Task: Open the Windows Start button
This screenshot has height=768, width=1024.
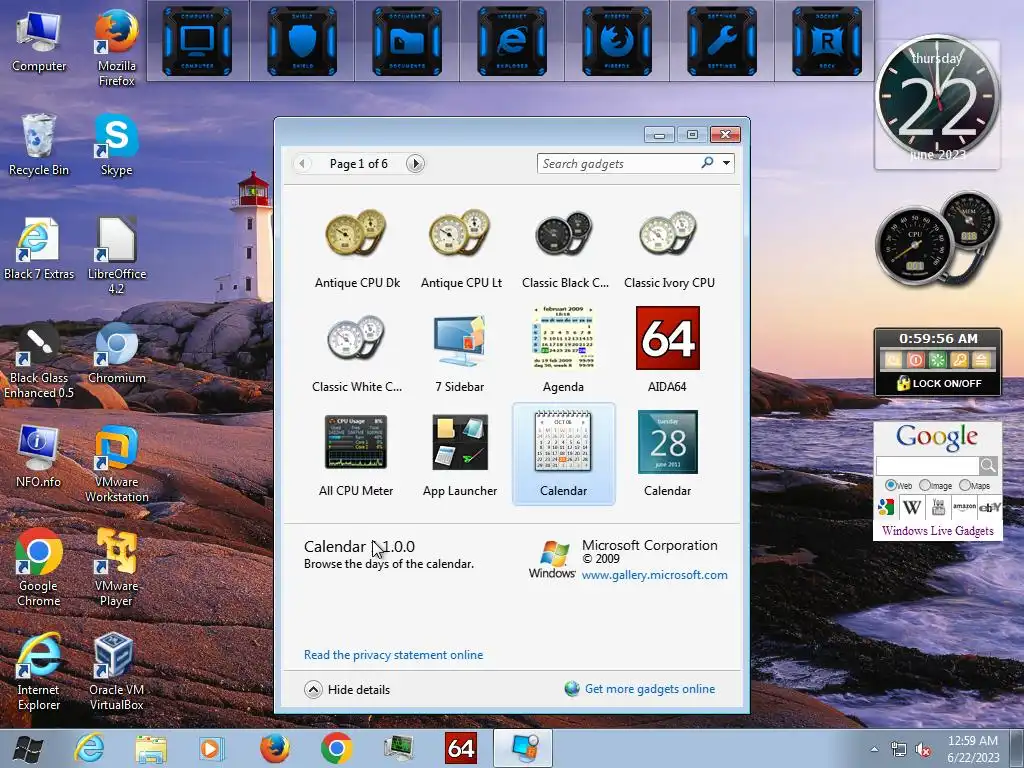Action: click(28, 749)
